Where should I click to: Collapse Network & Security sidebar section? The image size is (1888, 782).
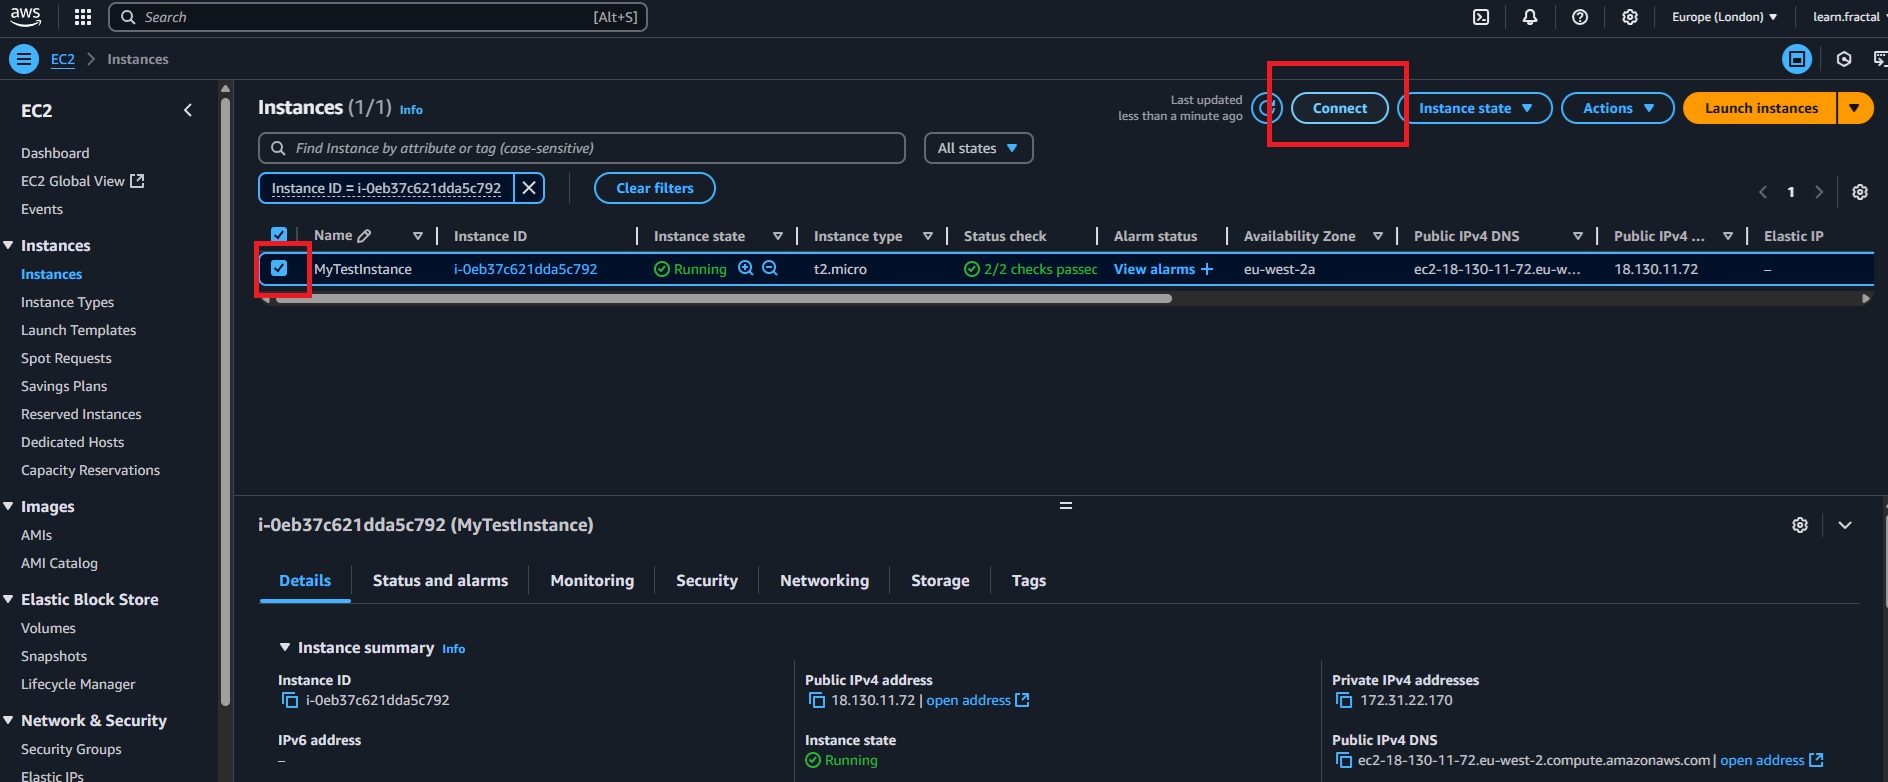(9, 720)
